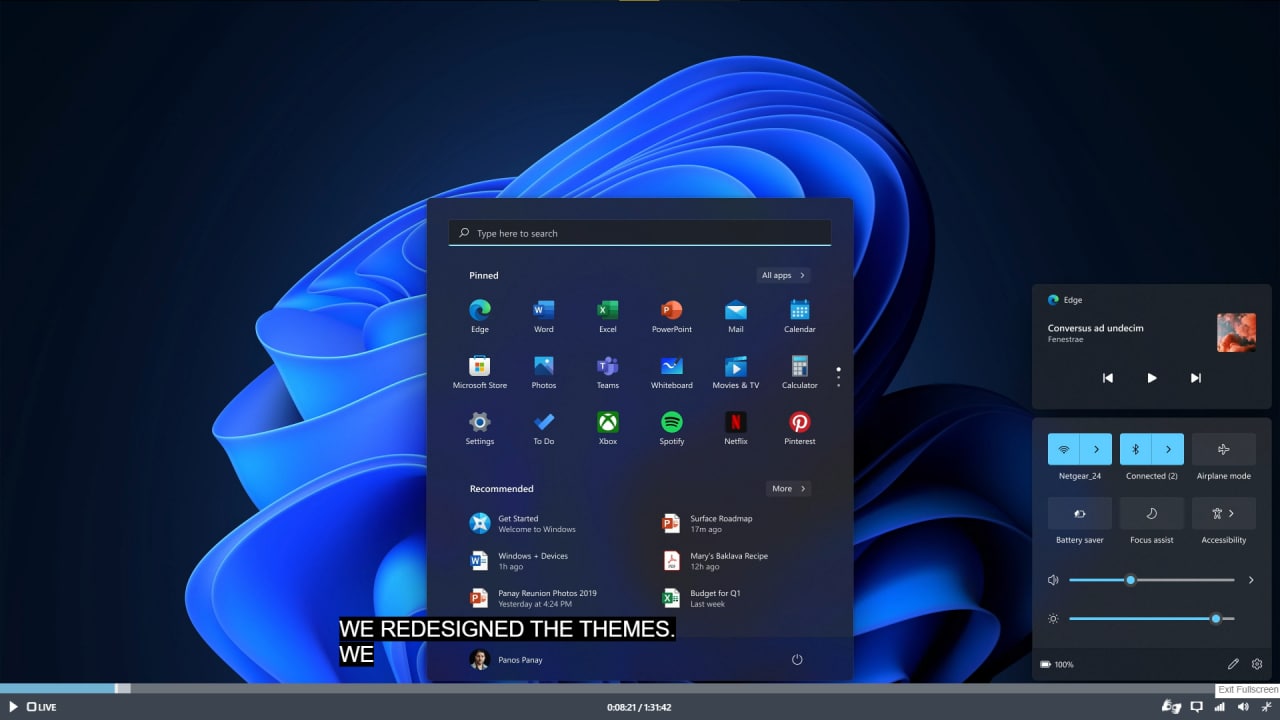Open Edge from pinned apps
1280x720 pixels.
[480, 316]
